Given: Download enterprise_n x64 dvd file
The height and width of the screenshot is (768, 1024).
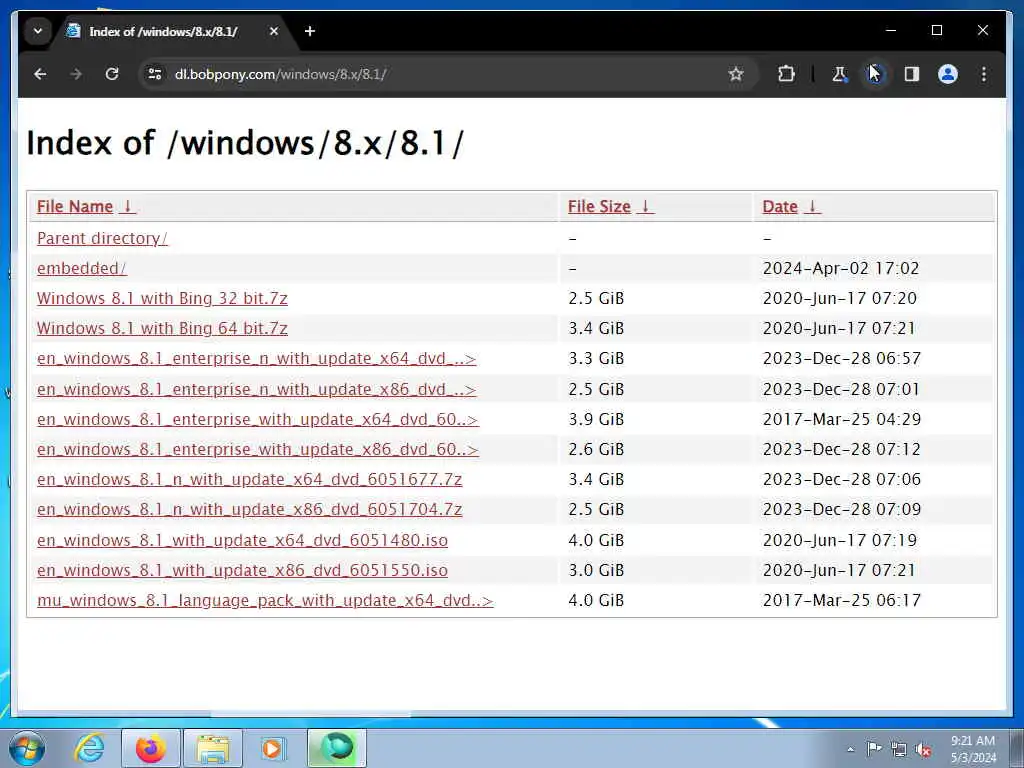Looking at the screenshot, I should click(x=257, y=359).
